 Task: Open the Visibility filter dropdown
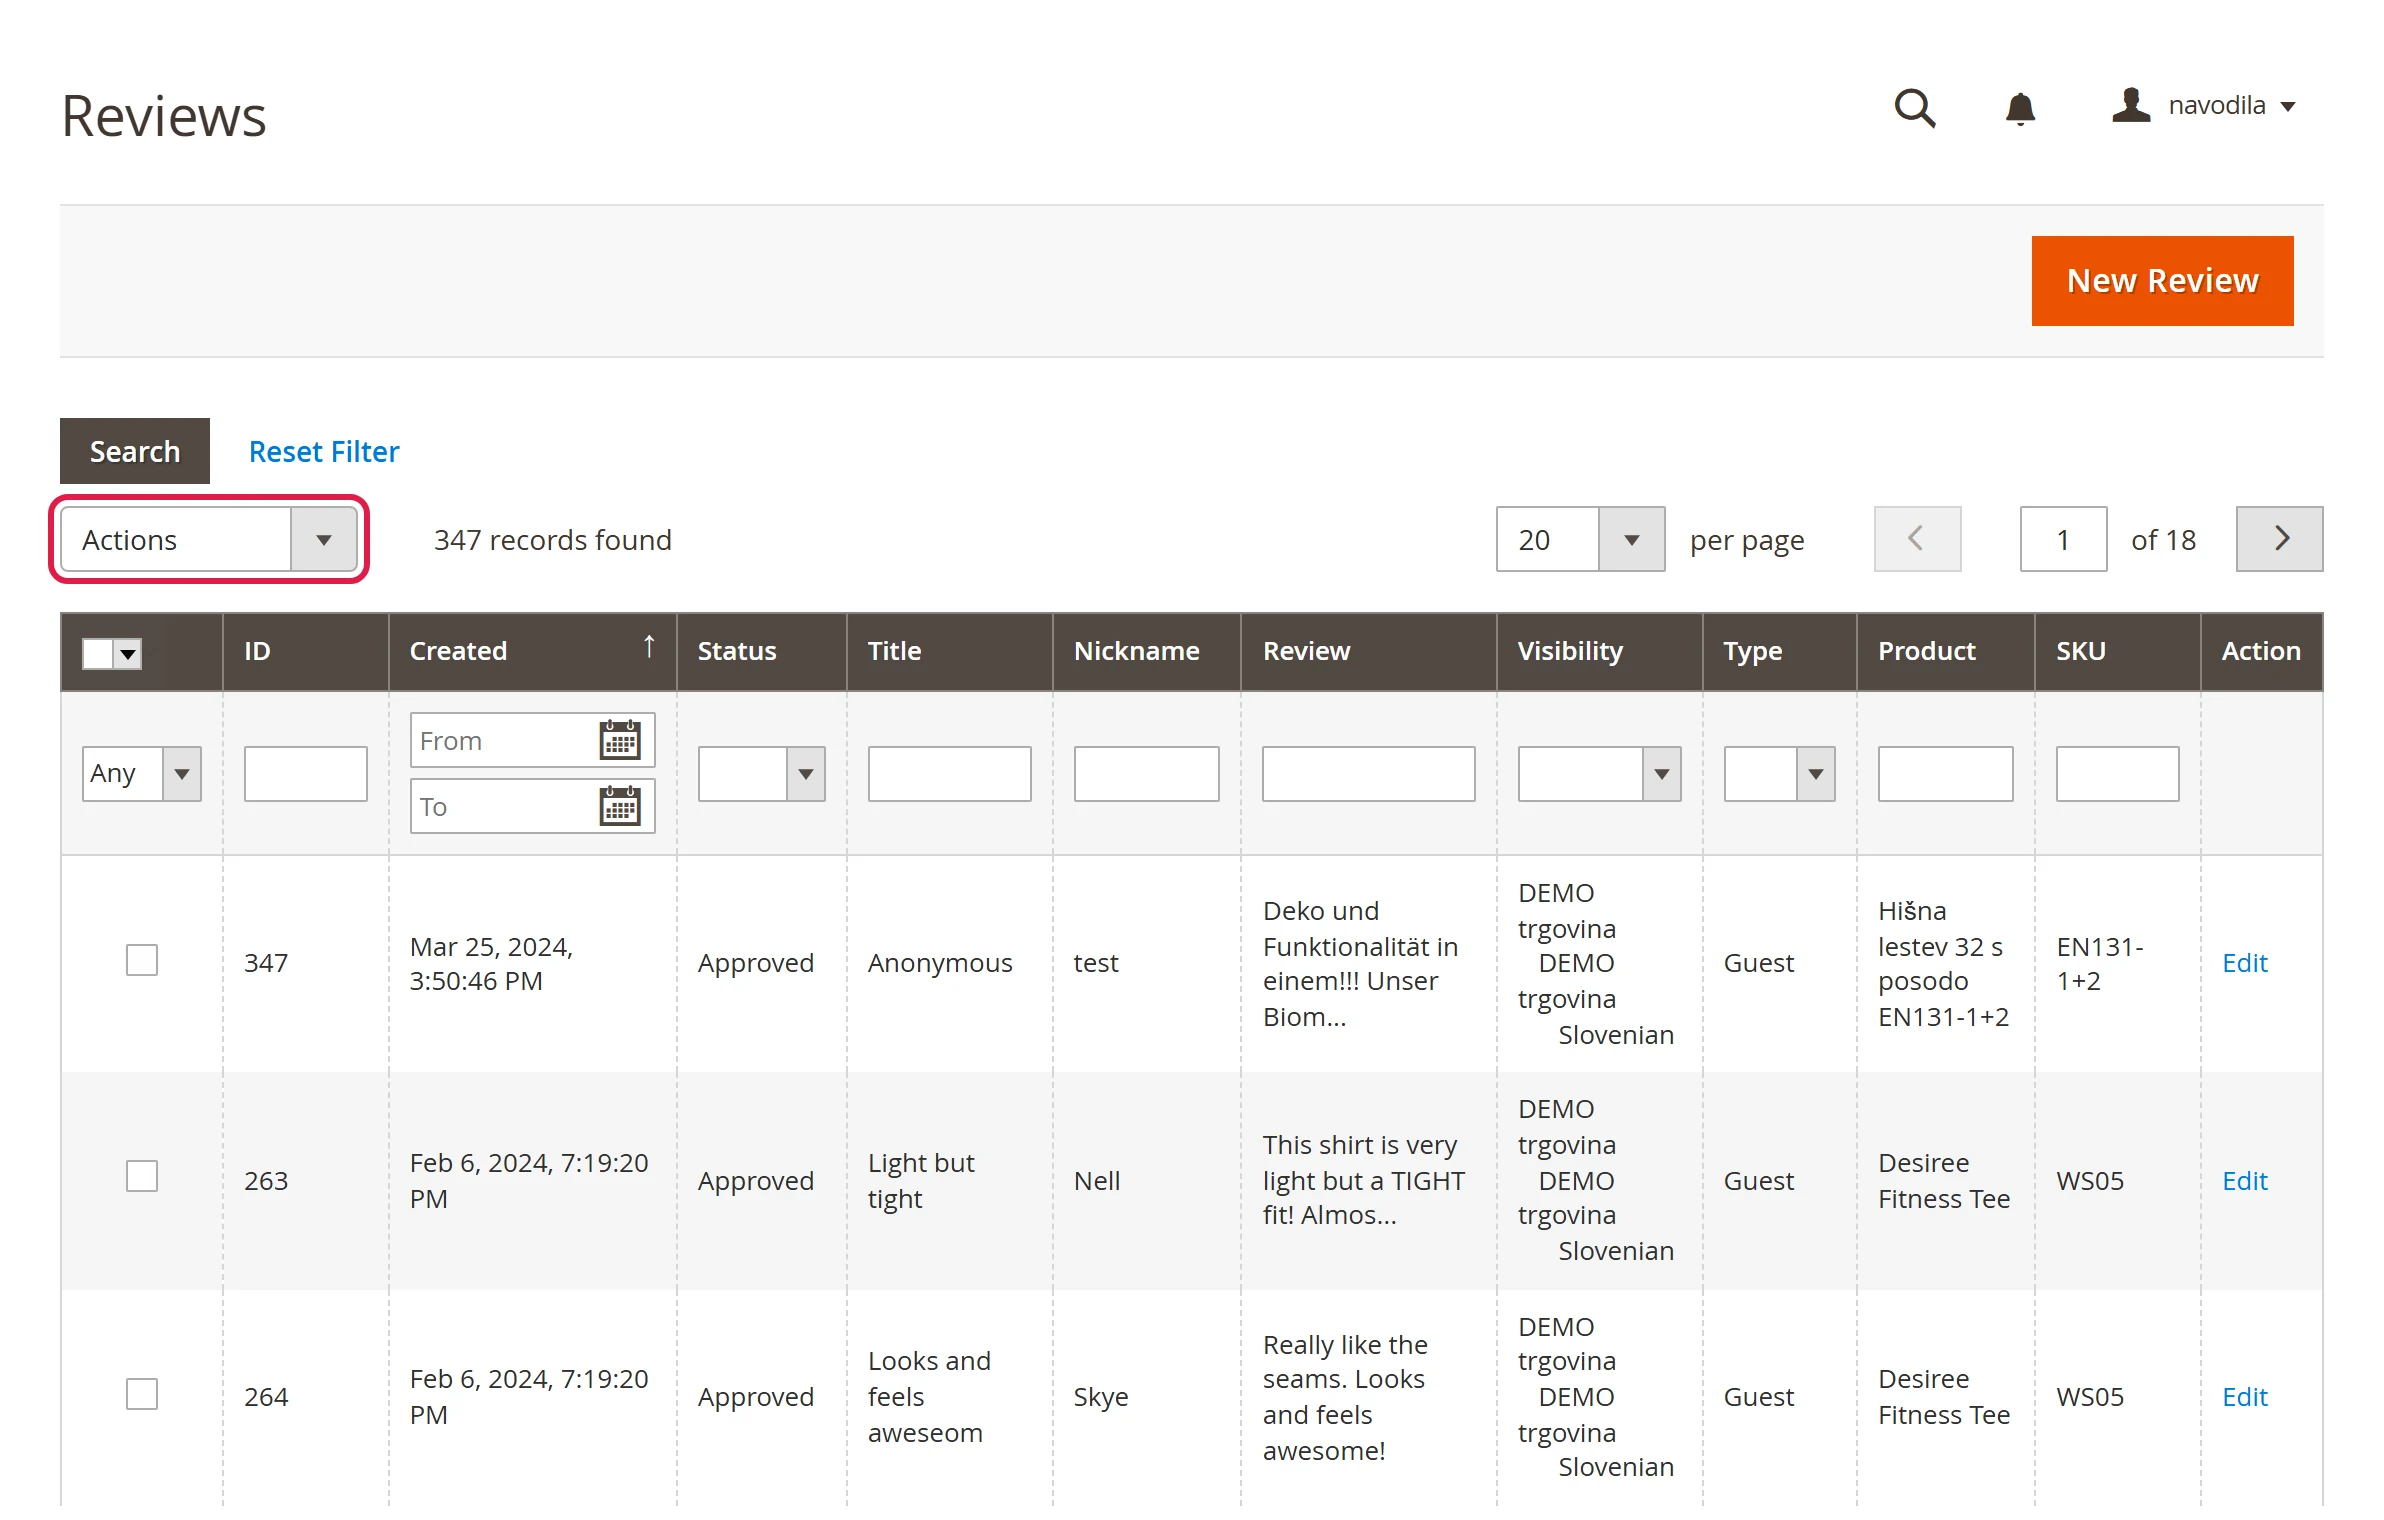coord(1599,773)
